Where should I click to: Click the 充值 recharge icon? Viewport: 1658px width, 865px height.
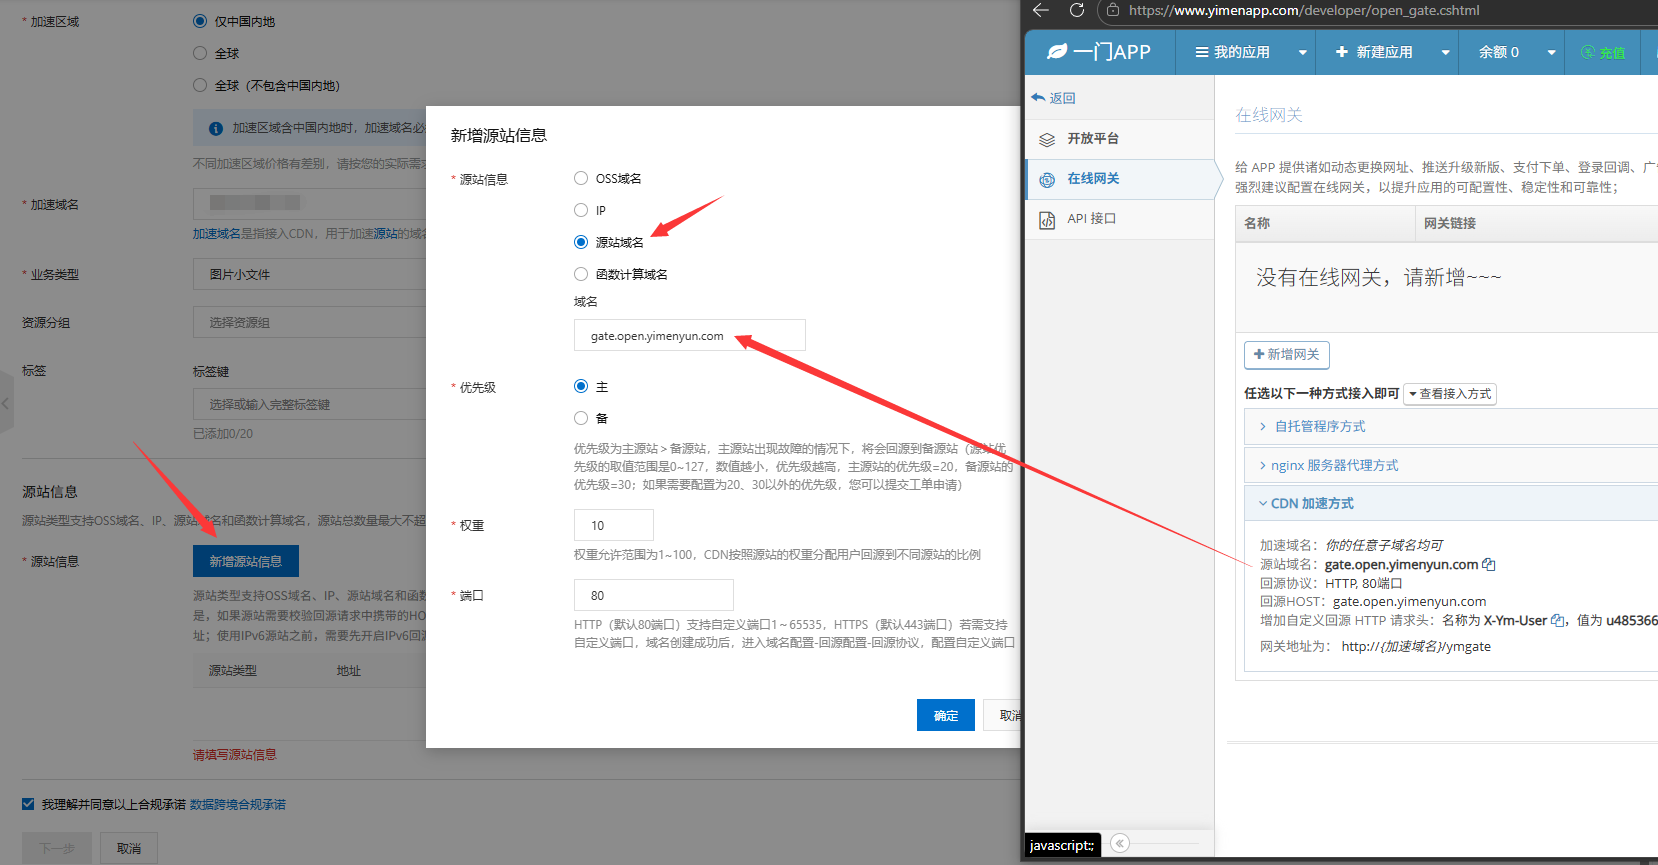click(x=1588, y=53)
